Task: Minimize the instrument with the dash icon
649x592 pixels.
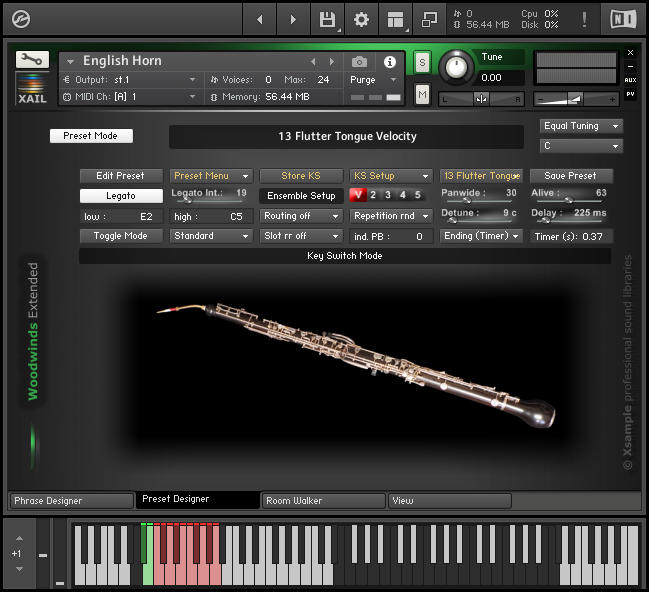Action: [630, 66]
